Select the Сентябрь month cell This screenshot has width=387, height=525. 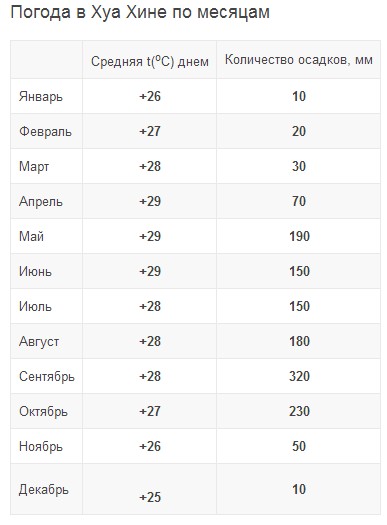point(47,376)
